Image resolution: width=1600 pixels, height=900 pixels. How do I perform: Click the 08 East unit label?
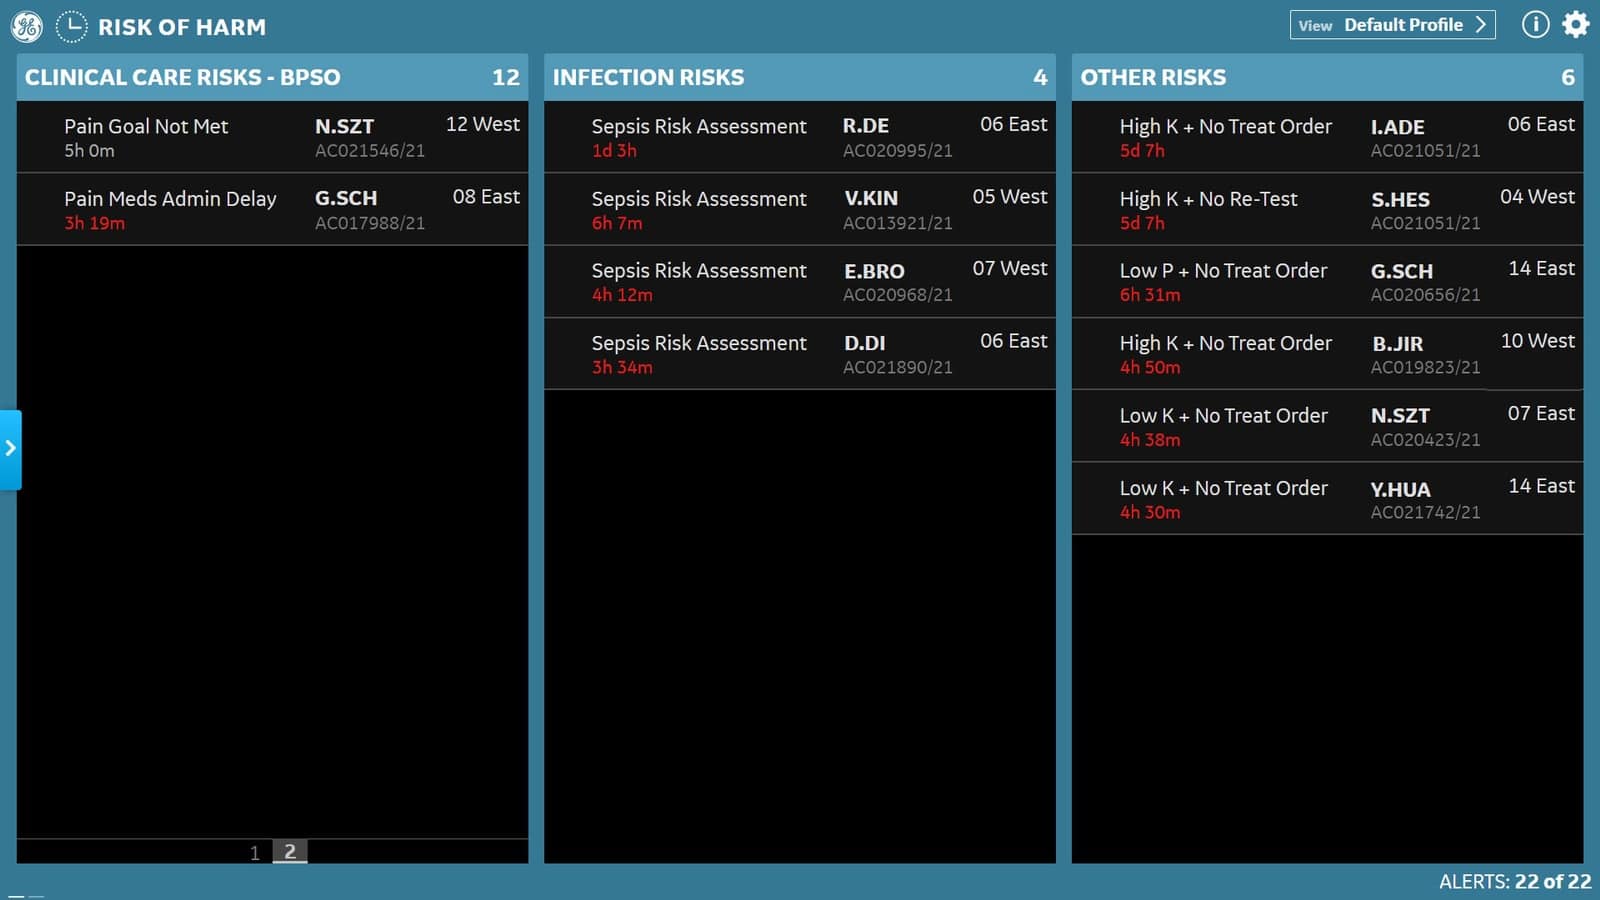click(x=486, y=196)
